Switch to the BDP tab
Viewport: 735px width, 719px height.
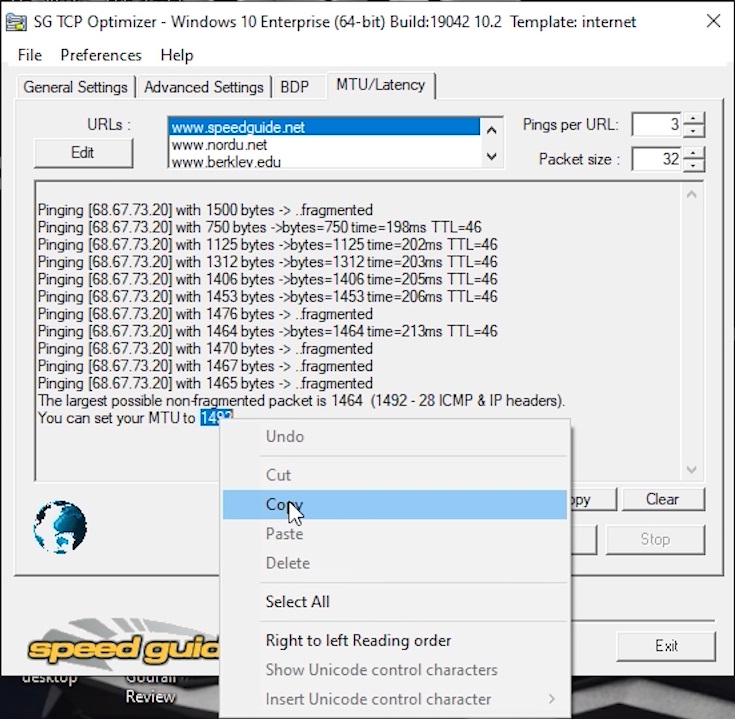pyautogui.click(x=295, y=87)
